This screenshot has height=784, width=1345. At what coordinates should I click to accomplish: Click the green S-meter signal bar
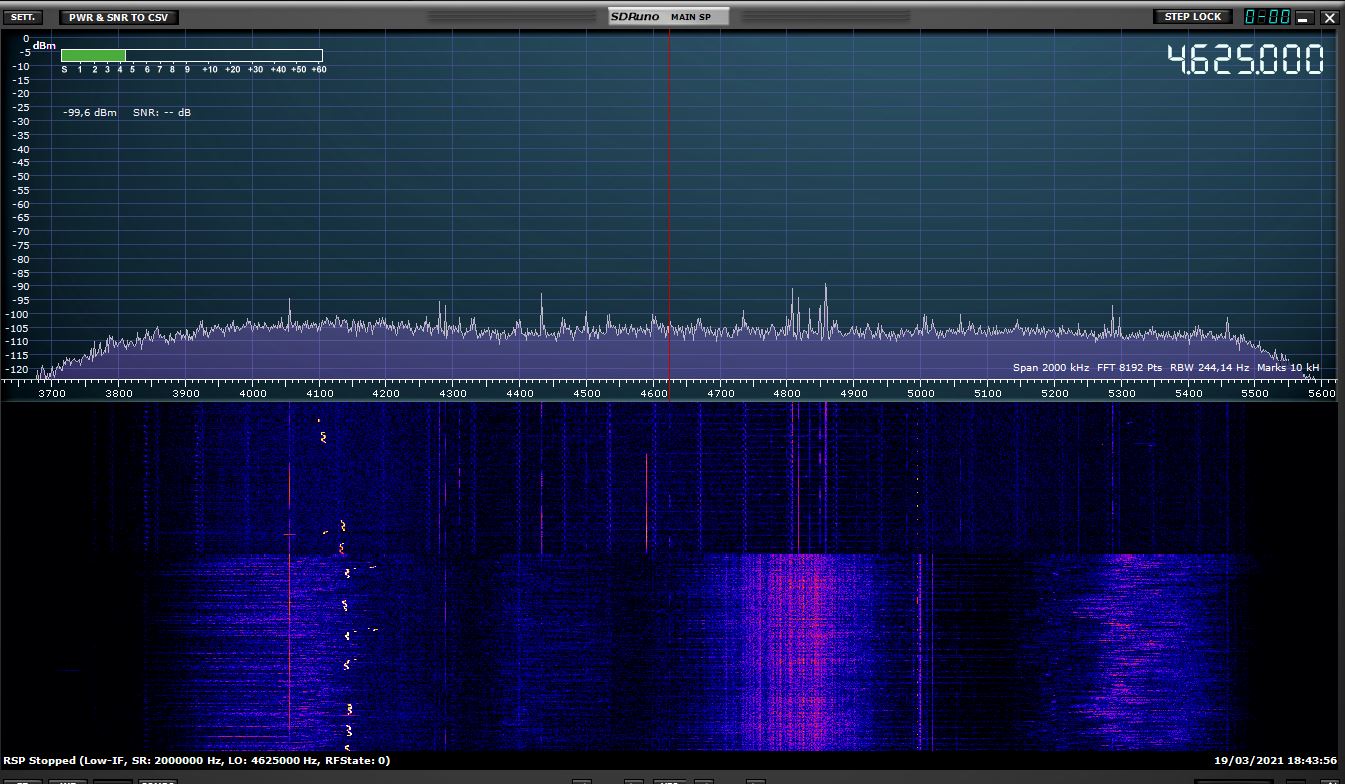coord(93,56)
